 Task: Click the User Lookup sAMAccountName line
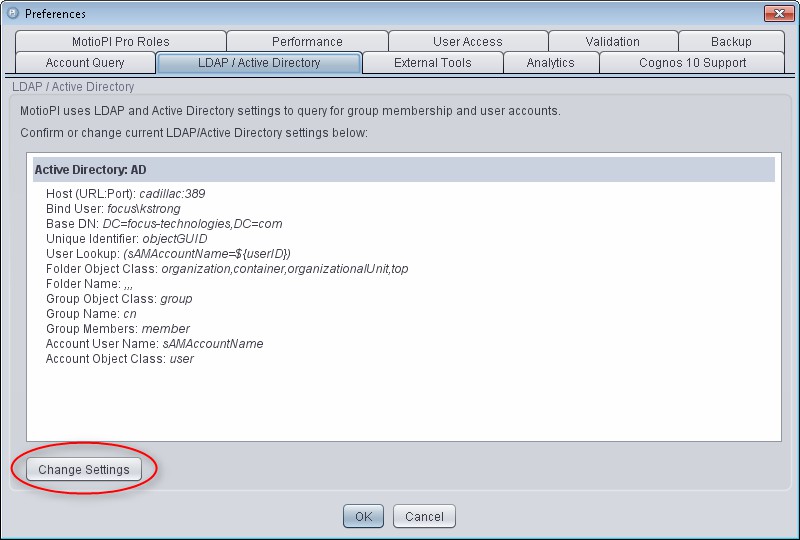[168, 254]
